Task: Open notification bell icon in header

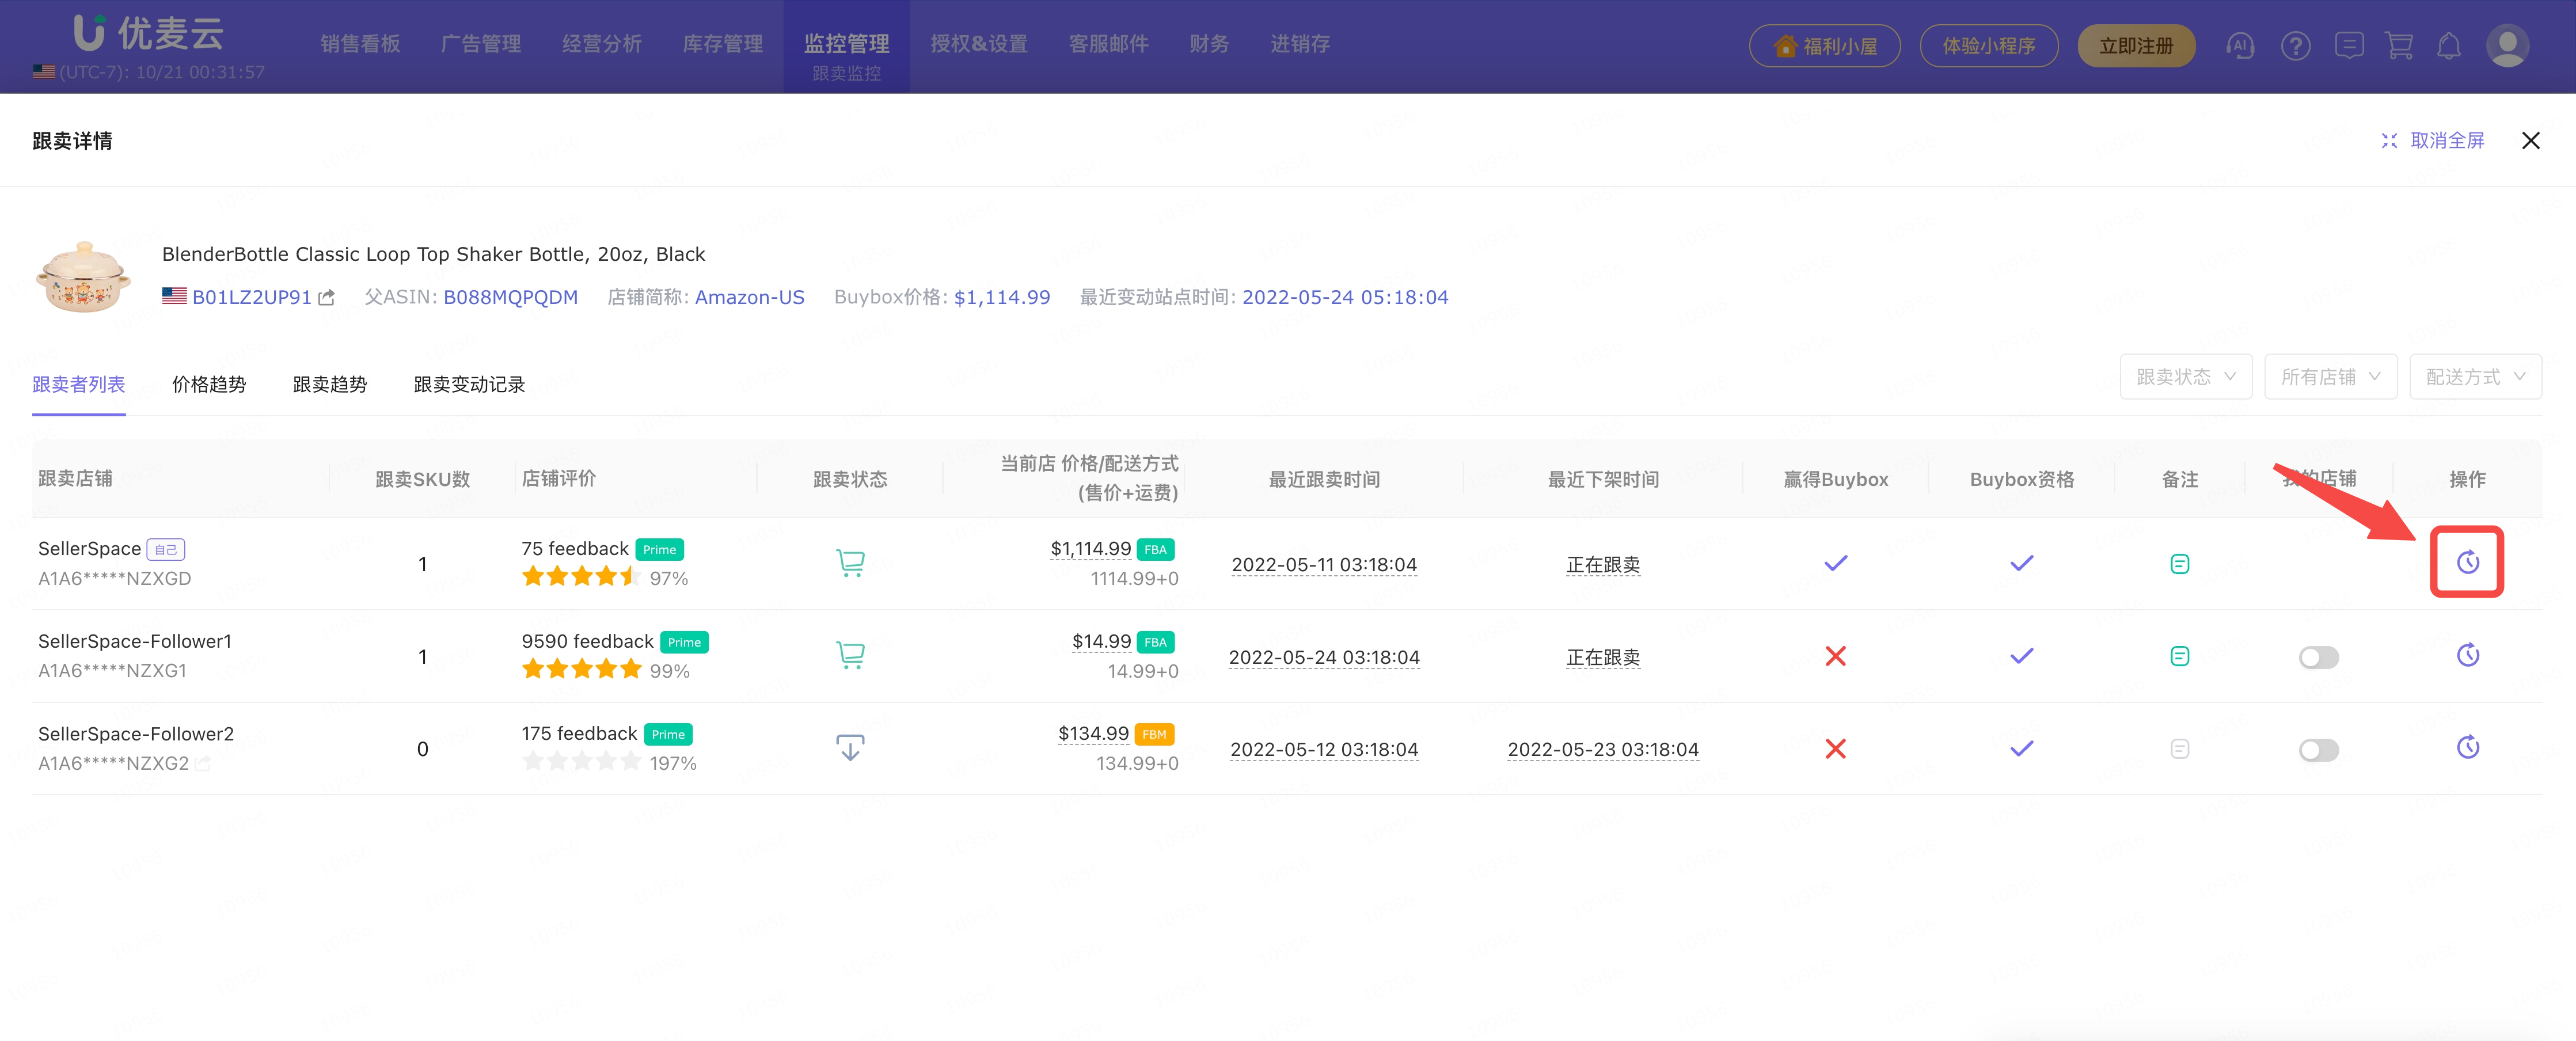Action: point(2448,46)
